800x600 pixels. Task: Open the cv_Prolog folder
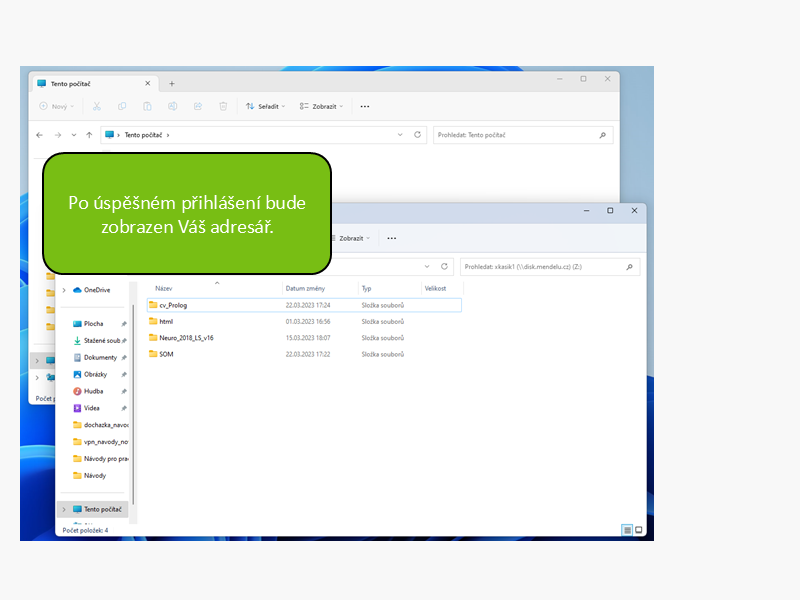pyautogui.click(x=172, y=305)
